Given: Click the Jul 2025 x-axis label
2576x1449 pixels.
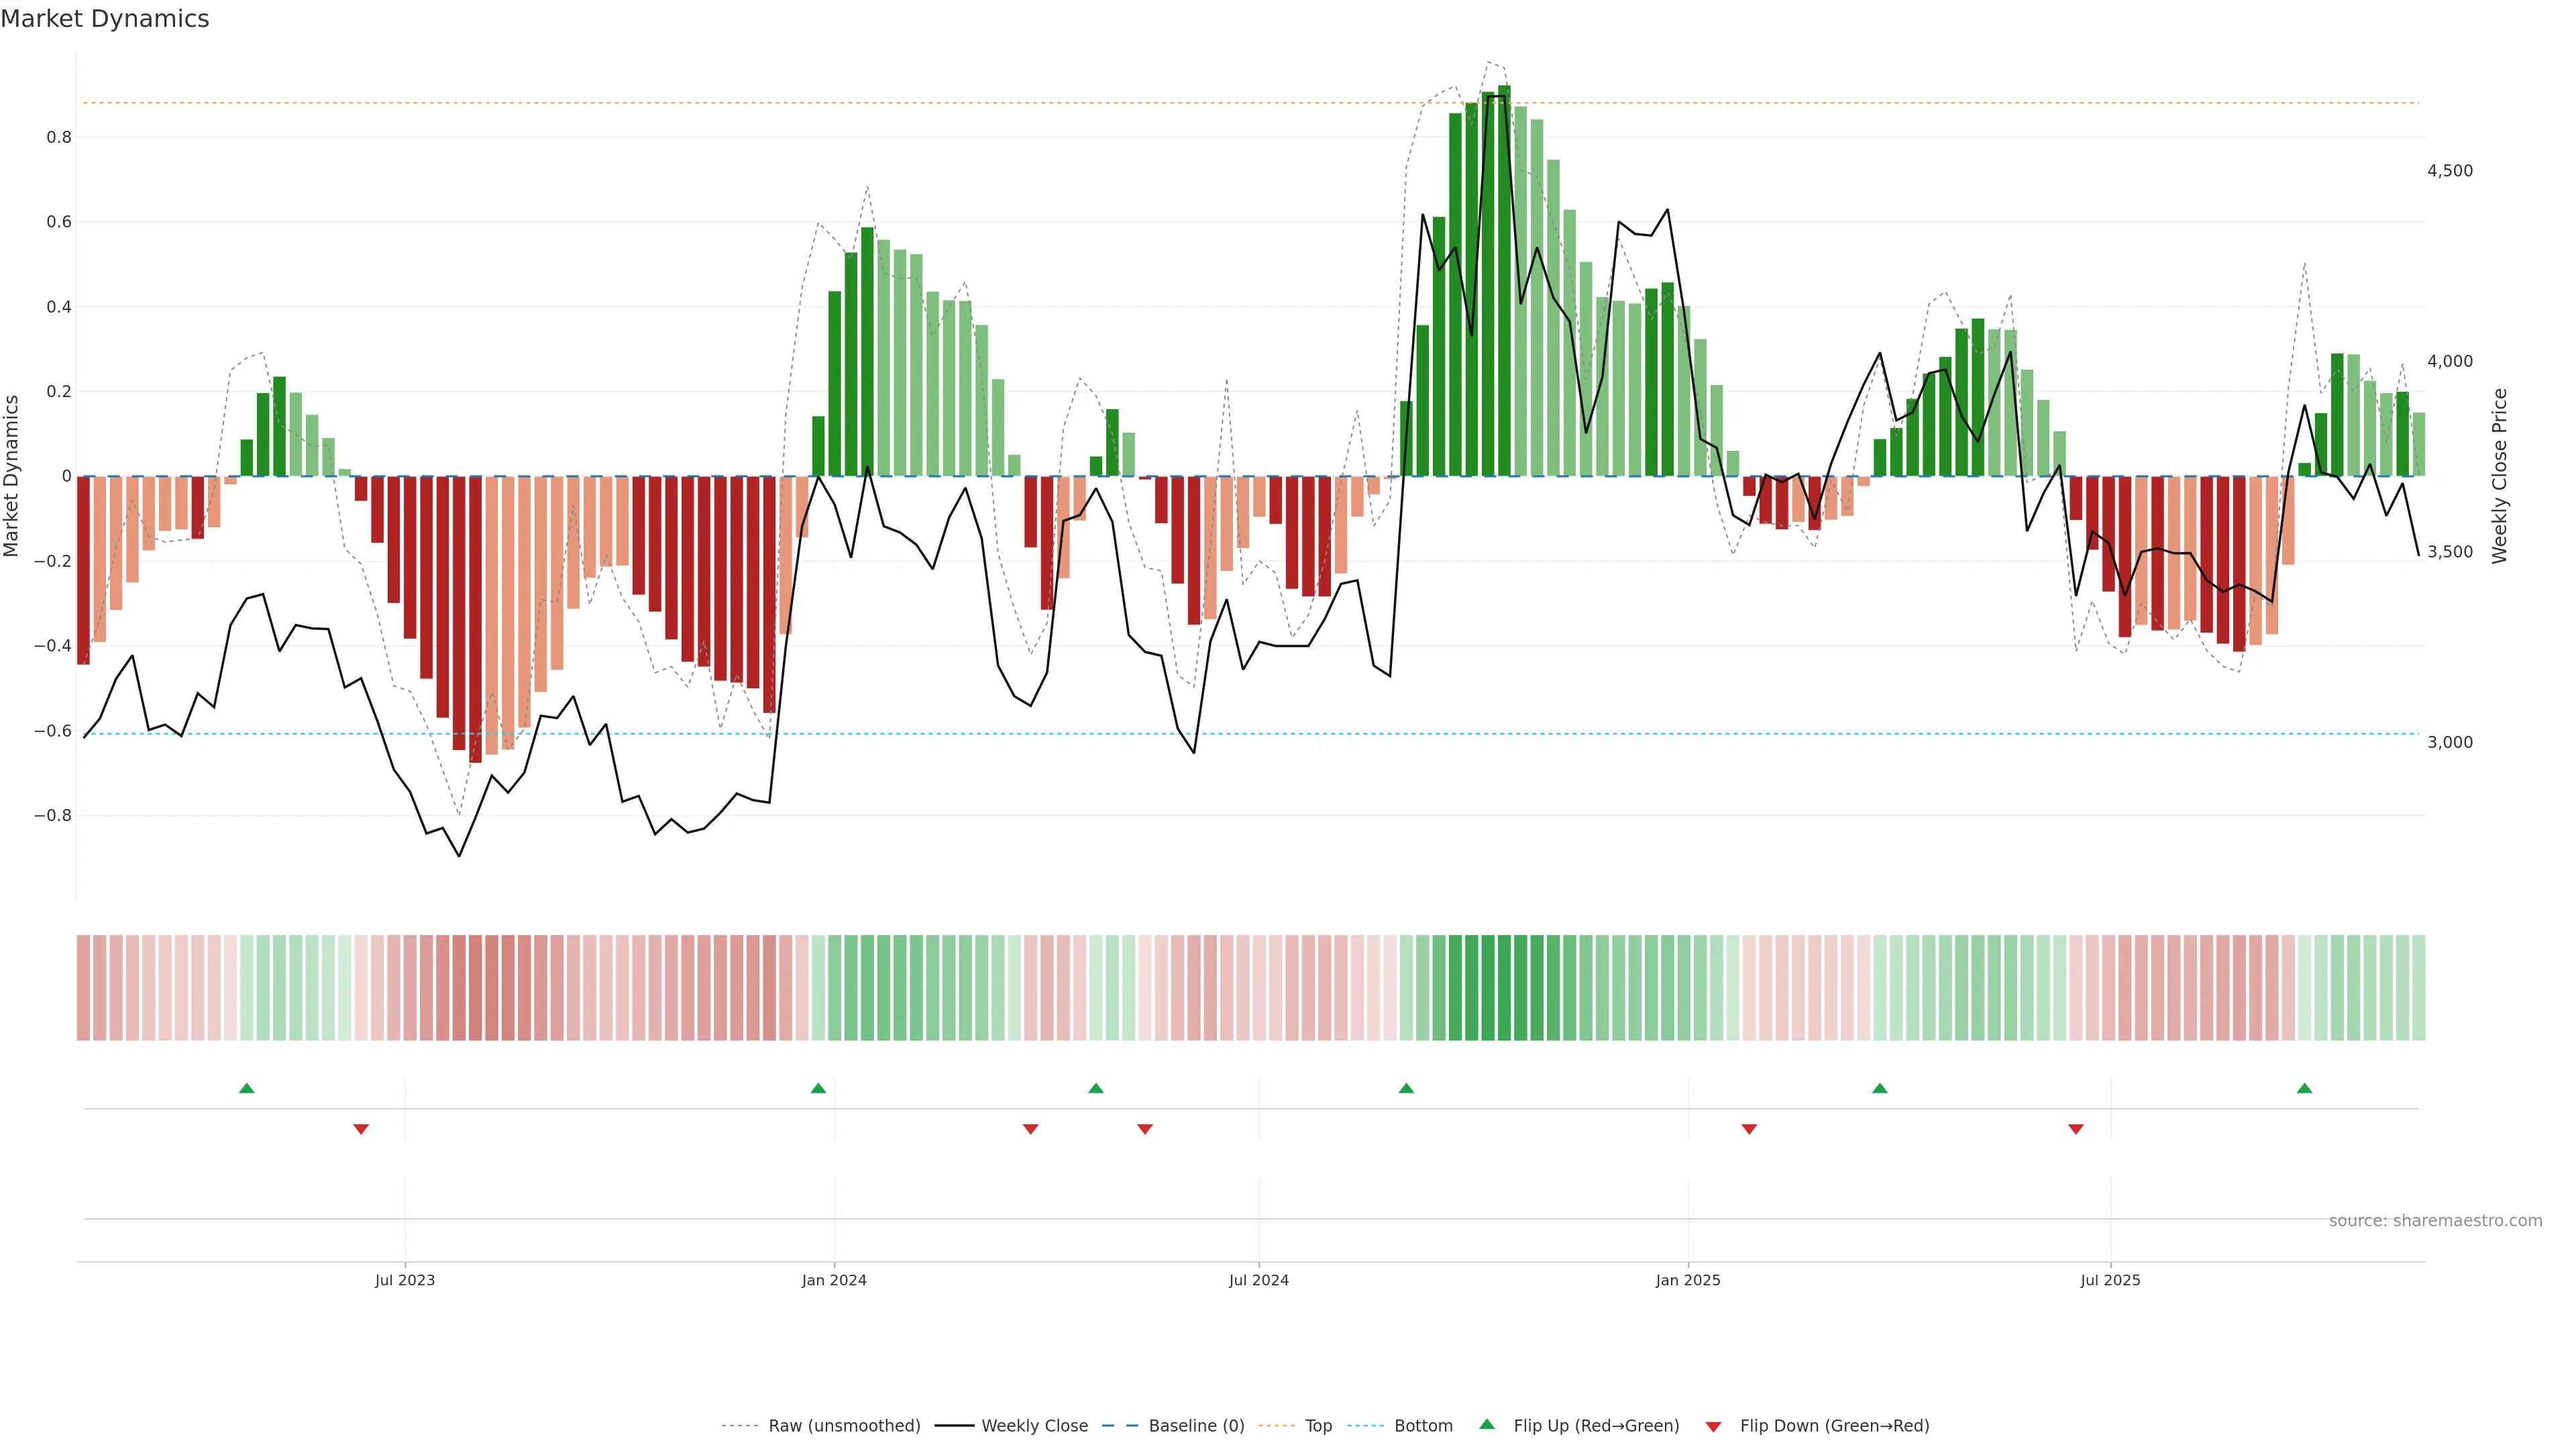Looking at the screenshot, I should (x=2110, y=1280).
